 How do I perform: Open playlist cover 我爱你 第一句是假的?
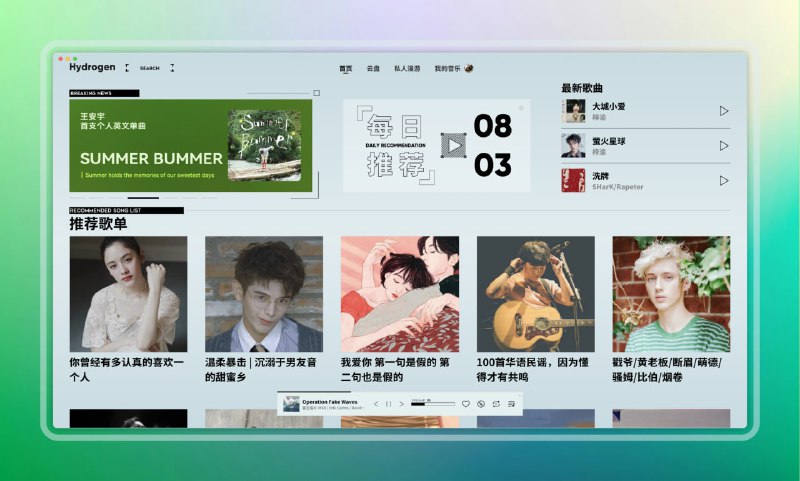399,294
